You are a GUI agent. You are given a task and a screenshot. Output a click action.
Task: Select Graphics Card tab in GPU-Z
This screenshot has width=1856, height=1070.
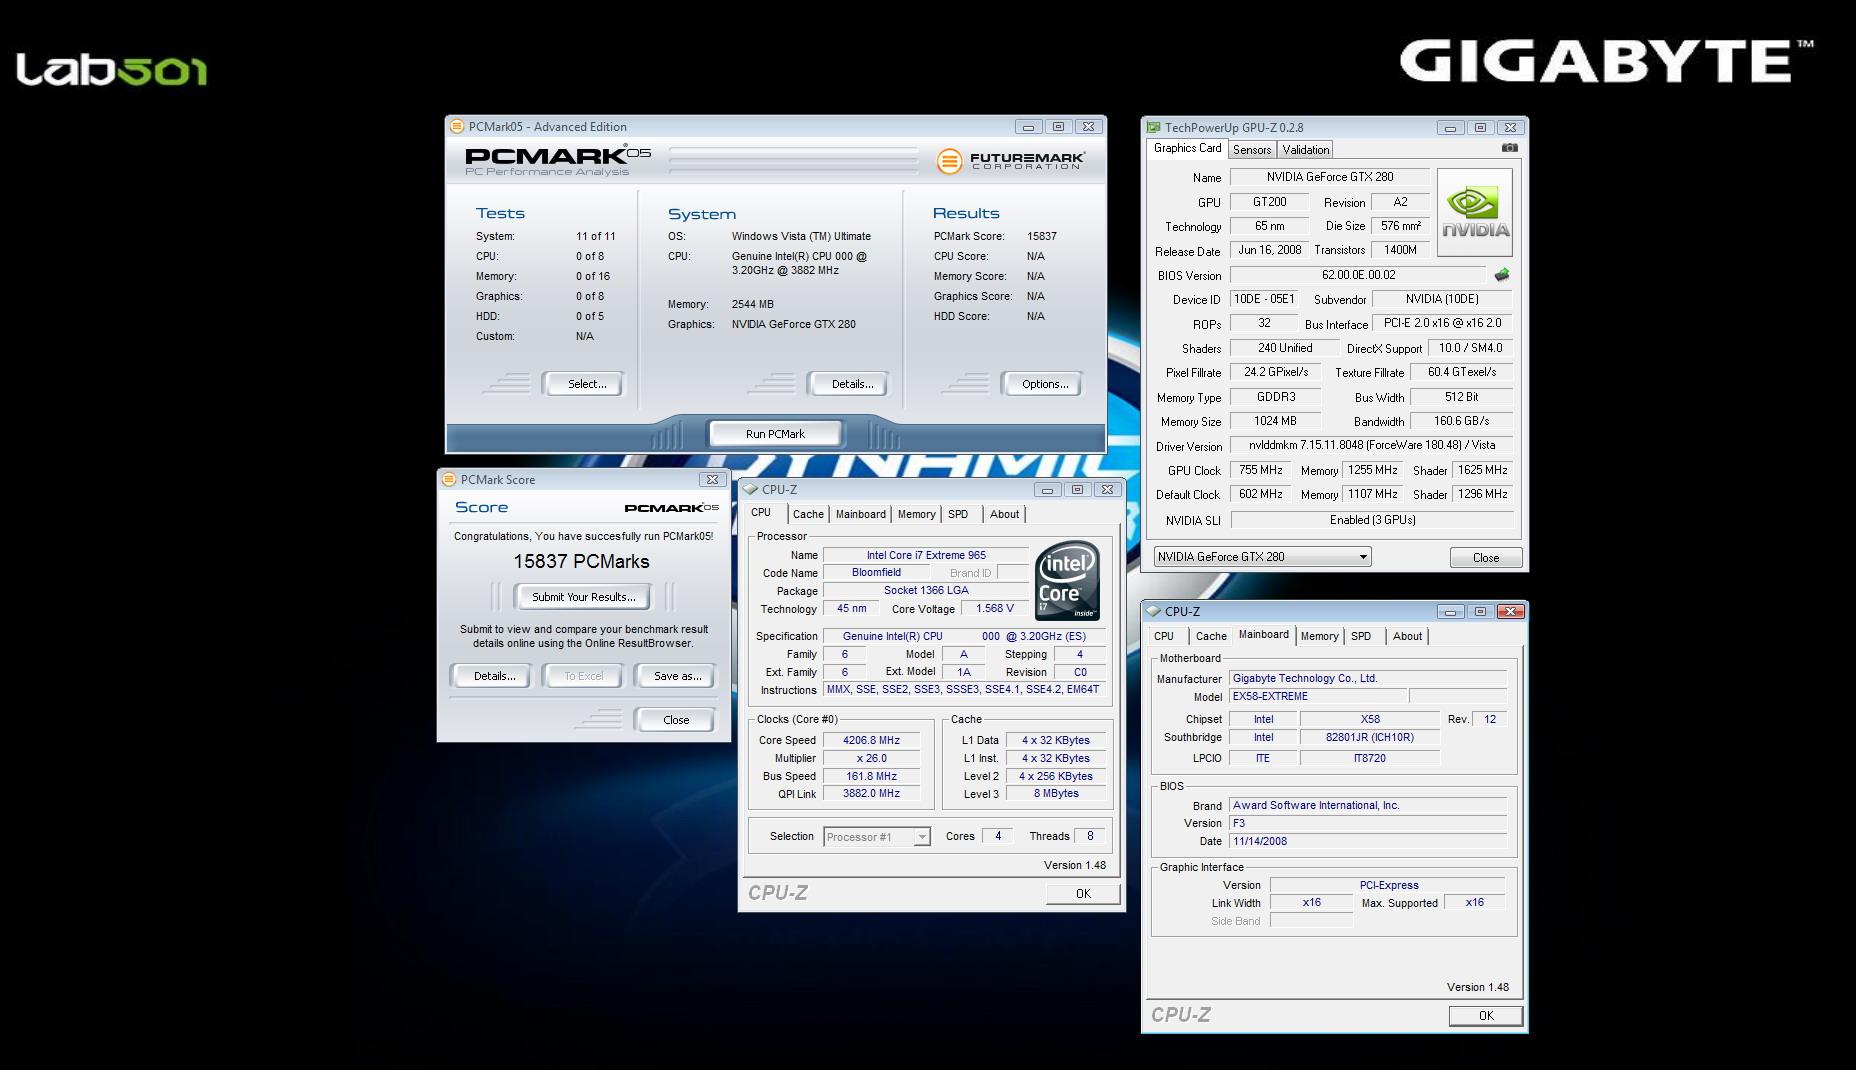click(1187, 148)
